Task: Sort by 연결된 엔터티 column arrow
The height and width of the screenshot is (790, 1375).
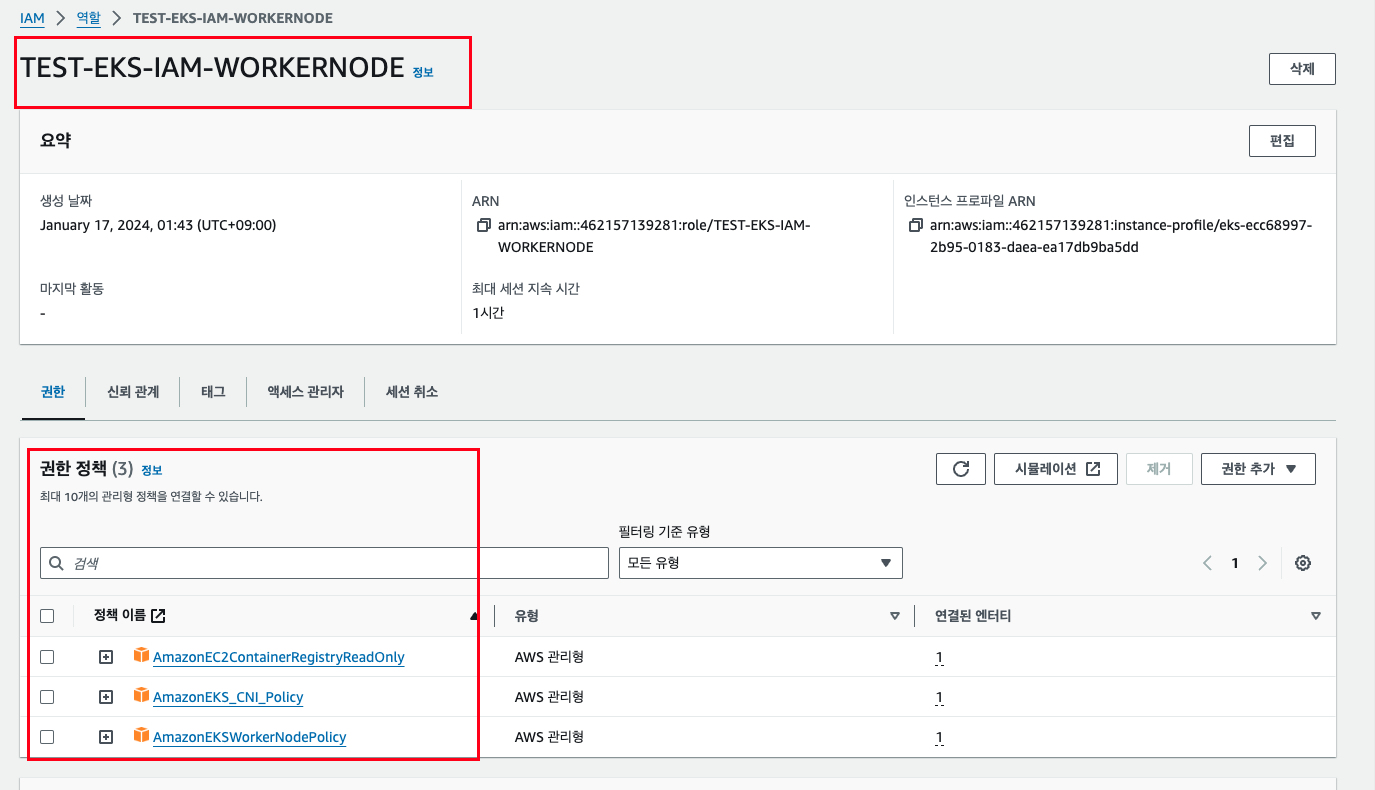Action: 1316,616
